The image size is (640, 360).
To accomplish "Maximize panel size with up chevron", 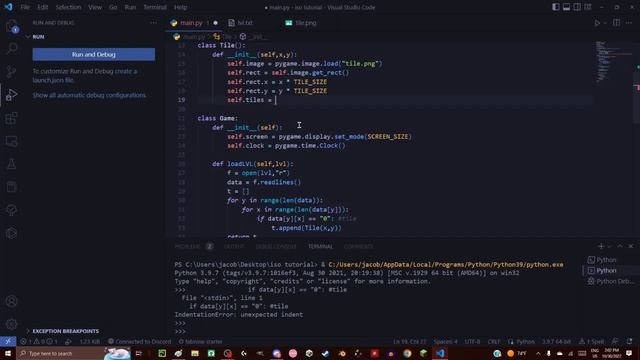I will (x=620, y=246).
